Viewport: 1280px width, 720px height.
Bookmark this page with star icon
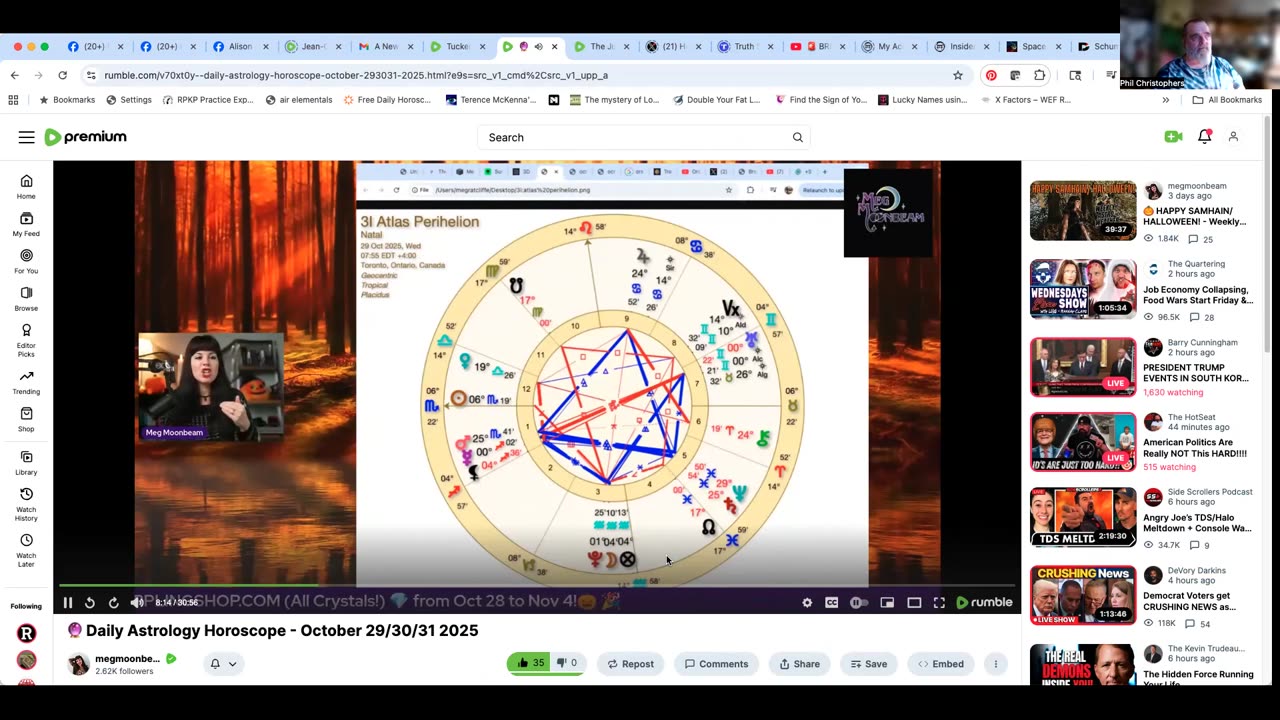957,75
